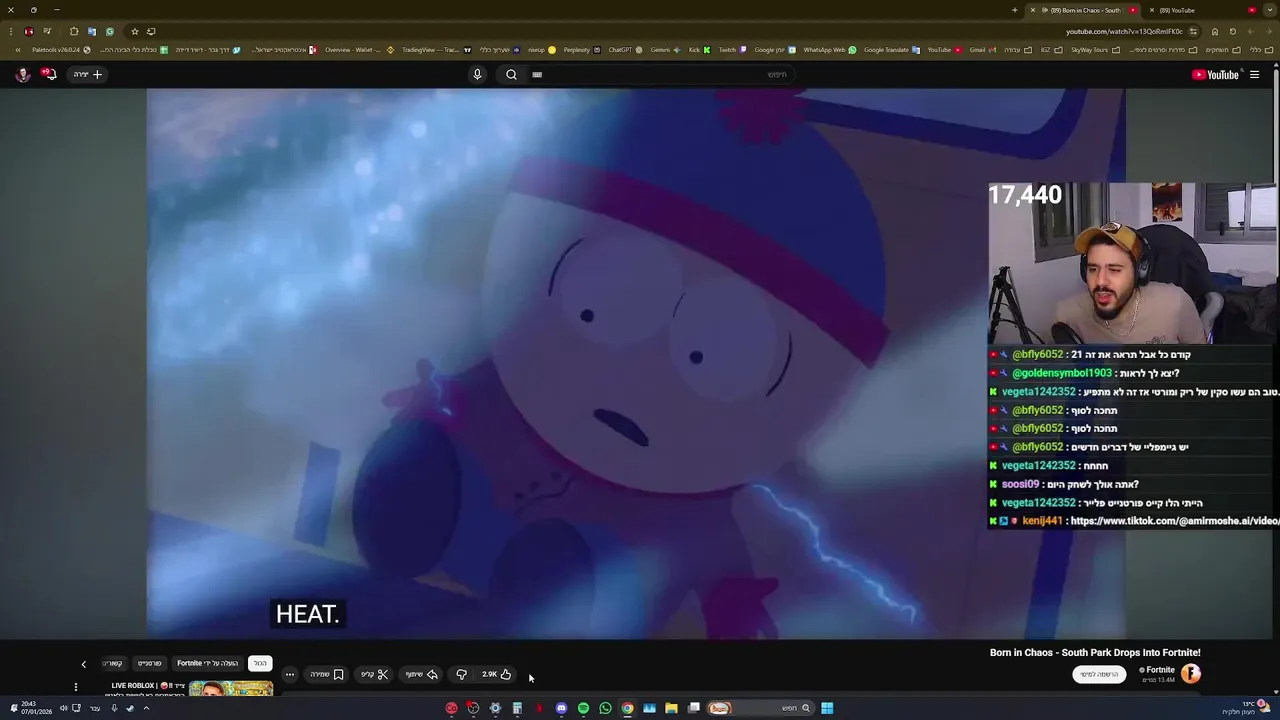
Task: Show hidden system tray icons chevron
Action: [146, 708]
